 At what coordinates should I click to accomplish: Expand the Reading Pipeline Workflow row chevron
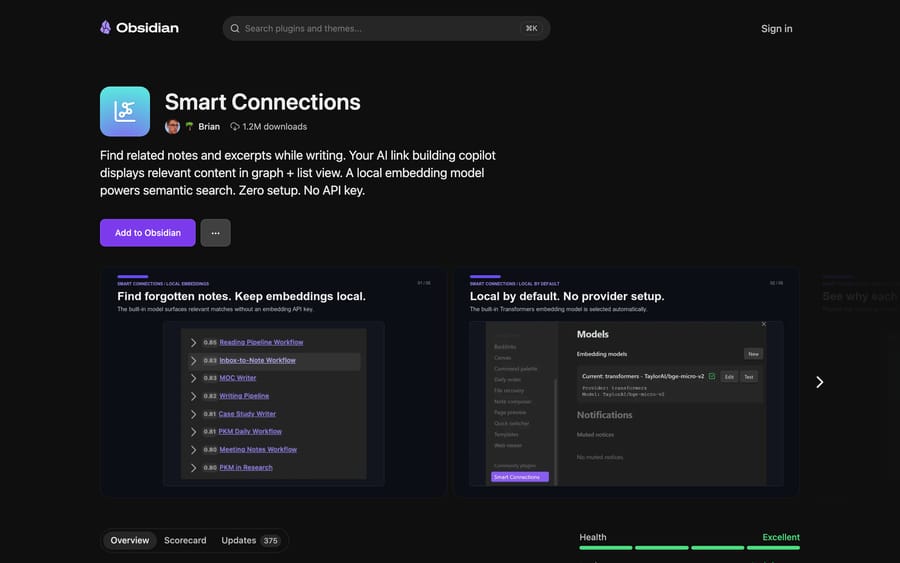[x=193, y=343]
